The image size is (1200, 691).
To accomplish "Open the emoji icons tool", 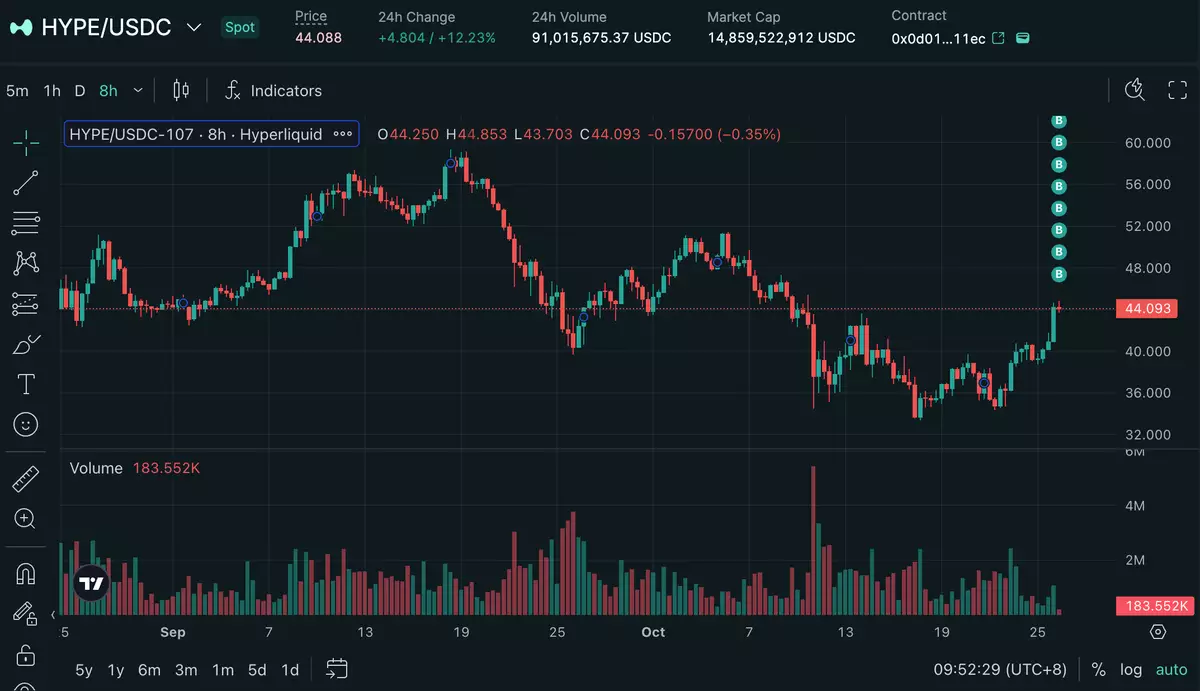I will coord(26,424).
